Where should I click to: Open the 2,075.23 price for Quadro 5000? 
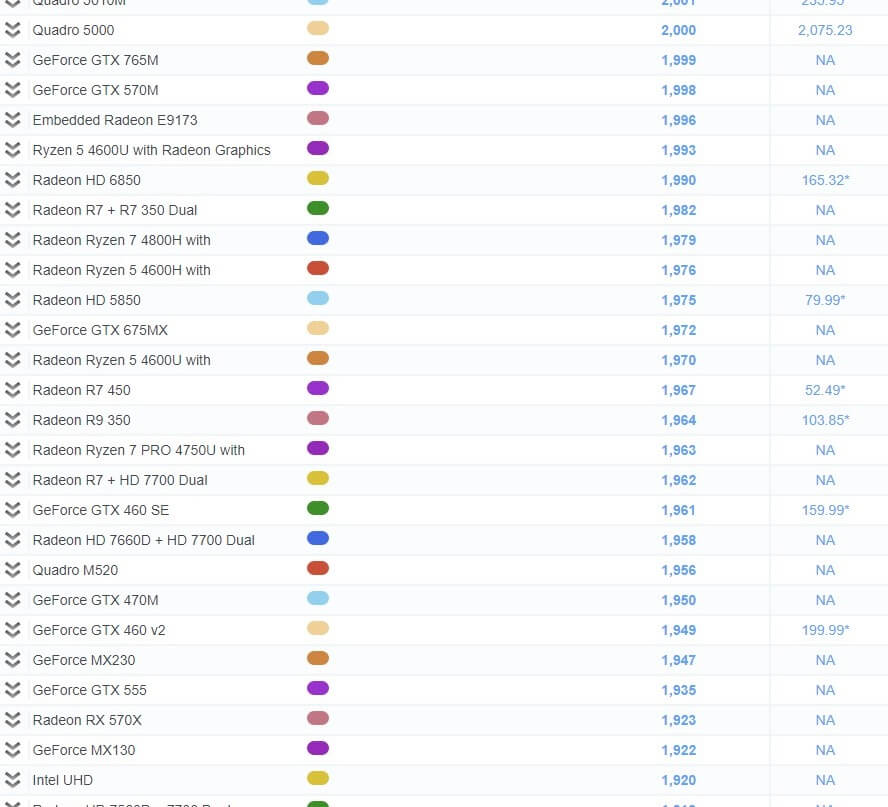click(x=825, y=31)
